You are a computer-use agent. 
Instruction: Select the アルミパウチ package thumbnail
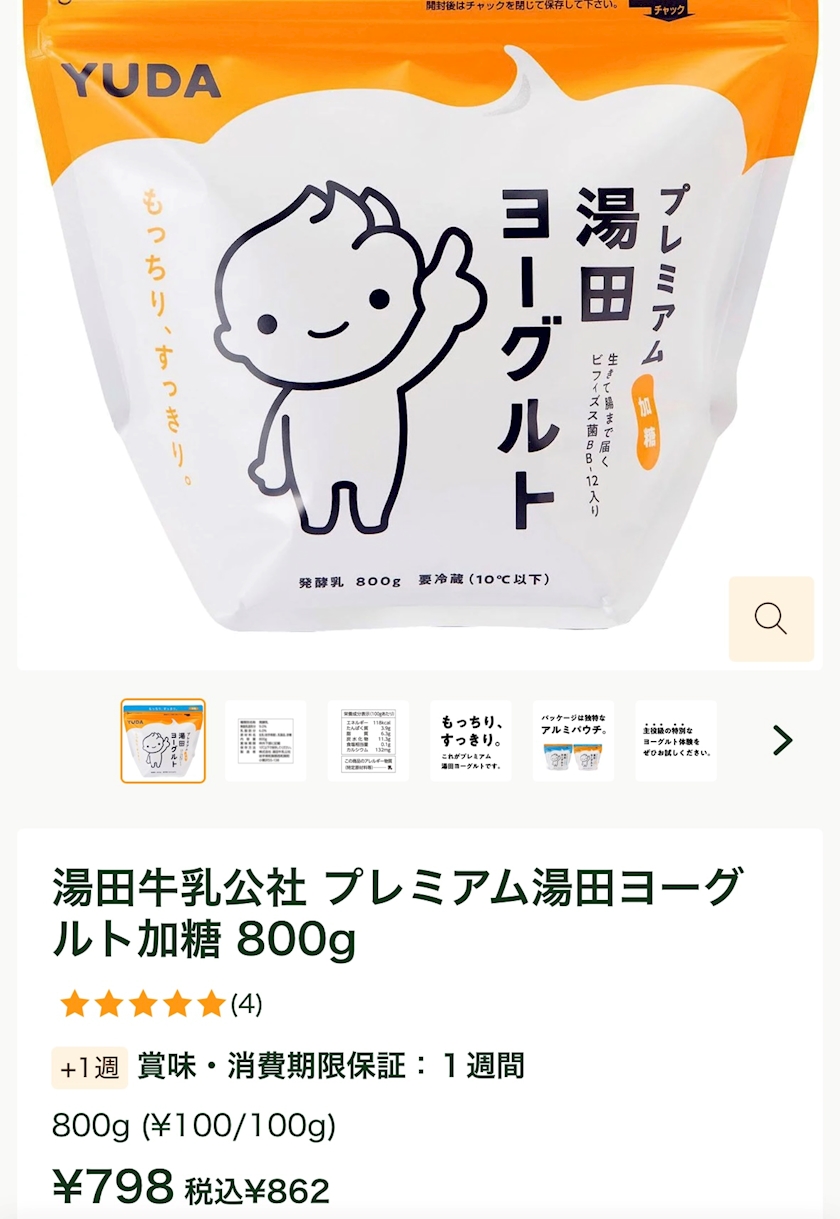point(574,741)
